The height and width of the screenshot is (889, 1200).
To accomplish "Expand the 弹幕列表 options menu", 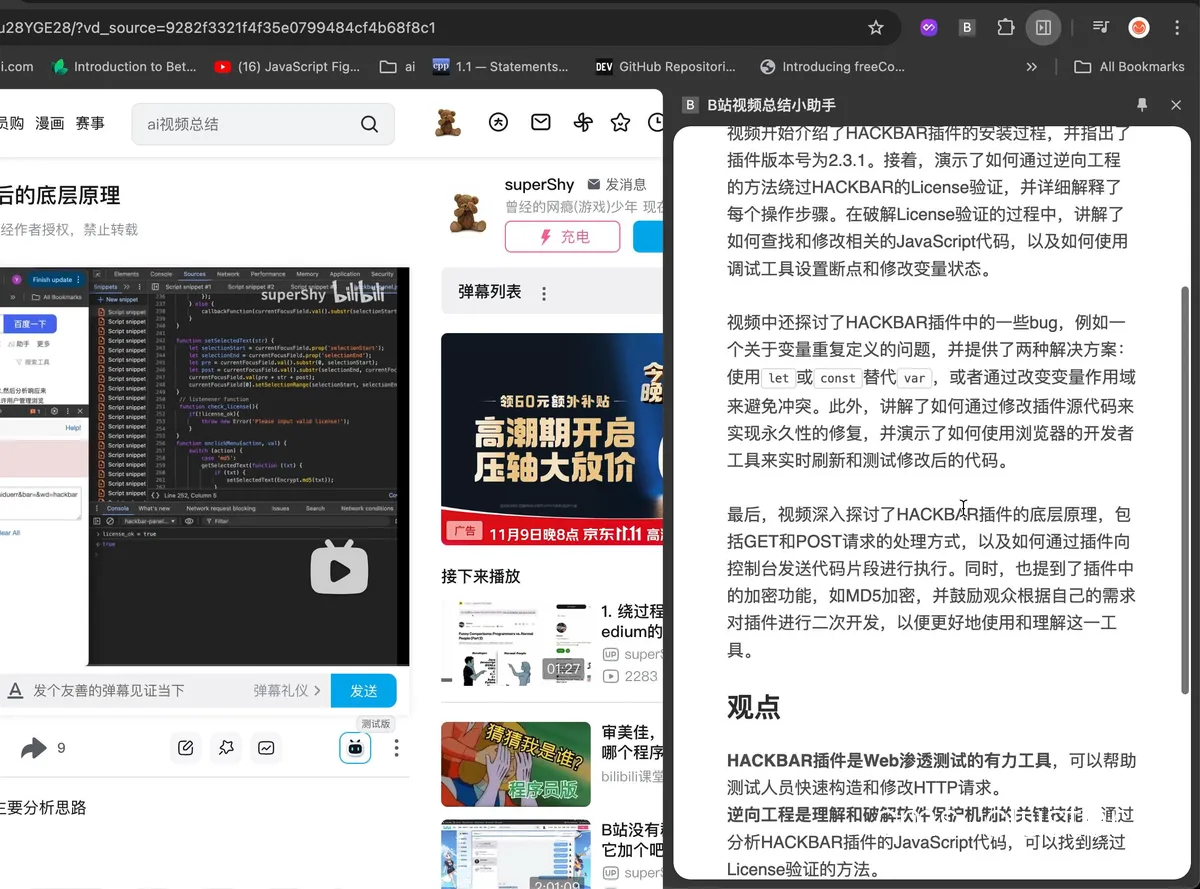I will tap(544, 293).
